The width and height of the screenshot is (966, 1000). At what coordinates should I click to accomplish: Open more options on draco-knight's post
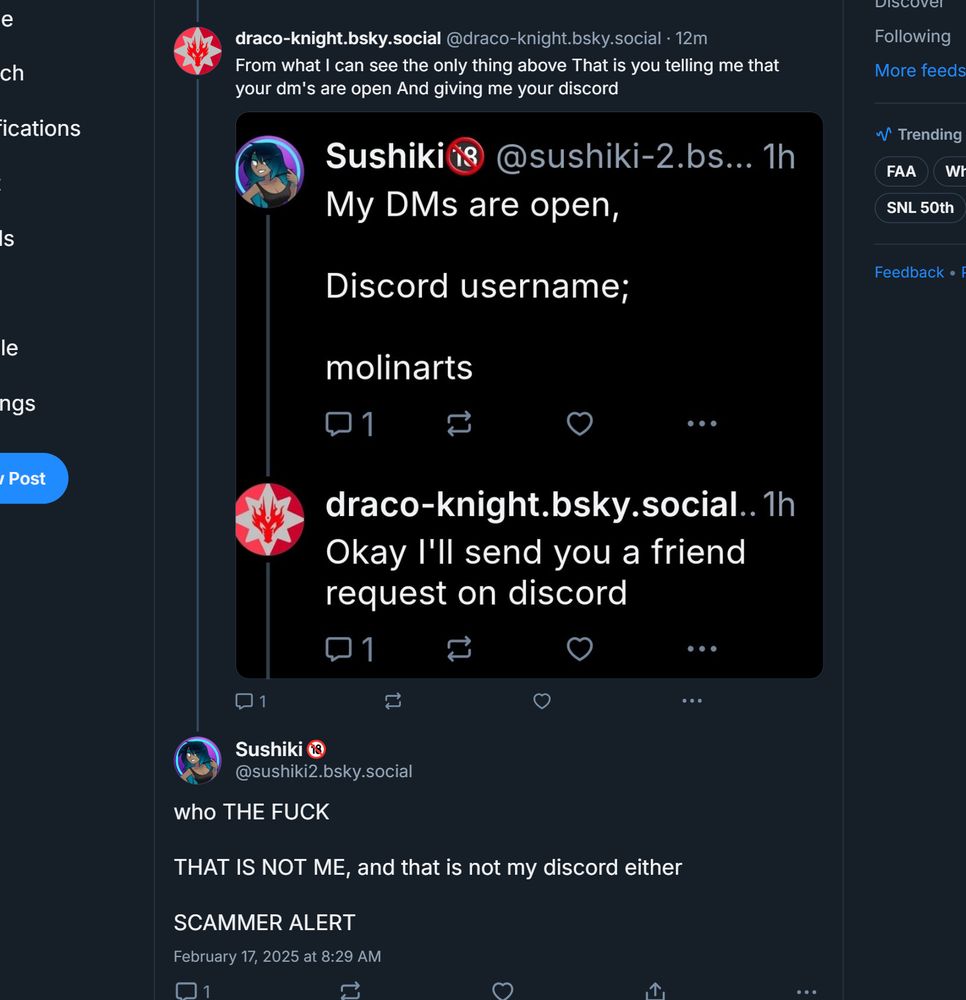[692, 702]
